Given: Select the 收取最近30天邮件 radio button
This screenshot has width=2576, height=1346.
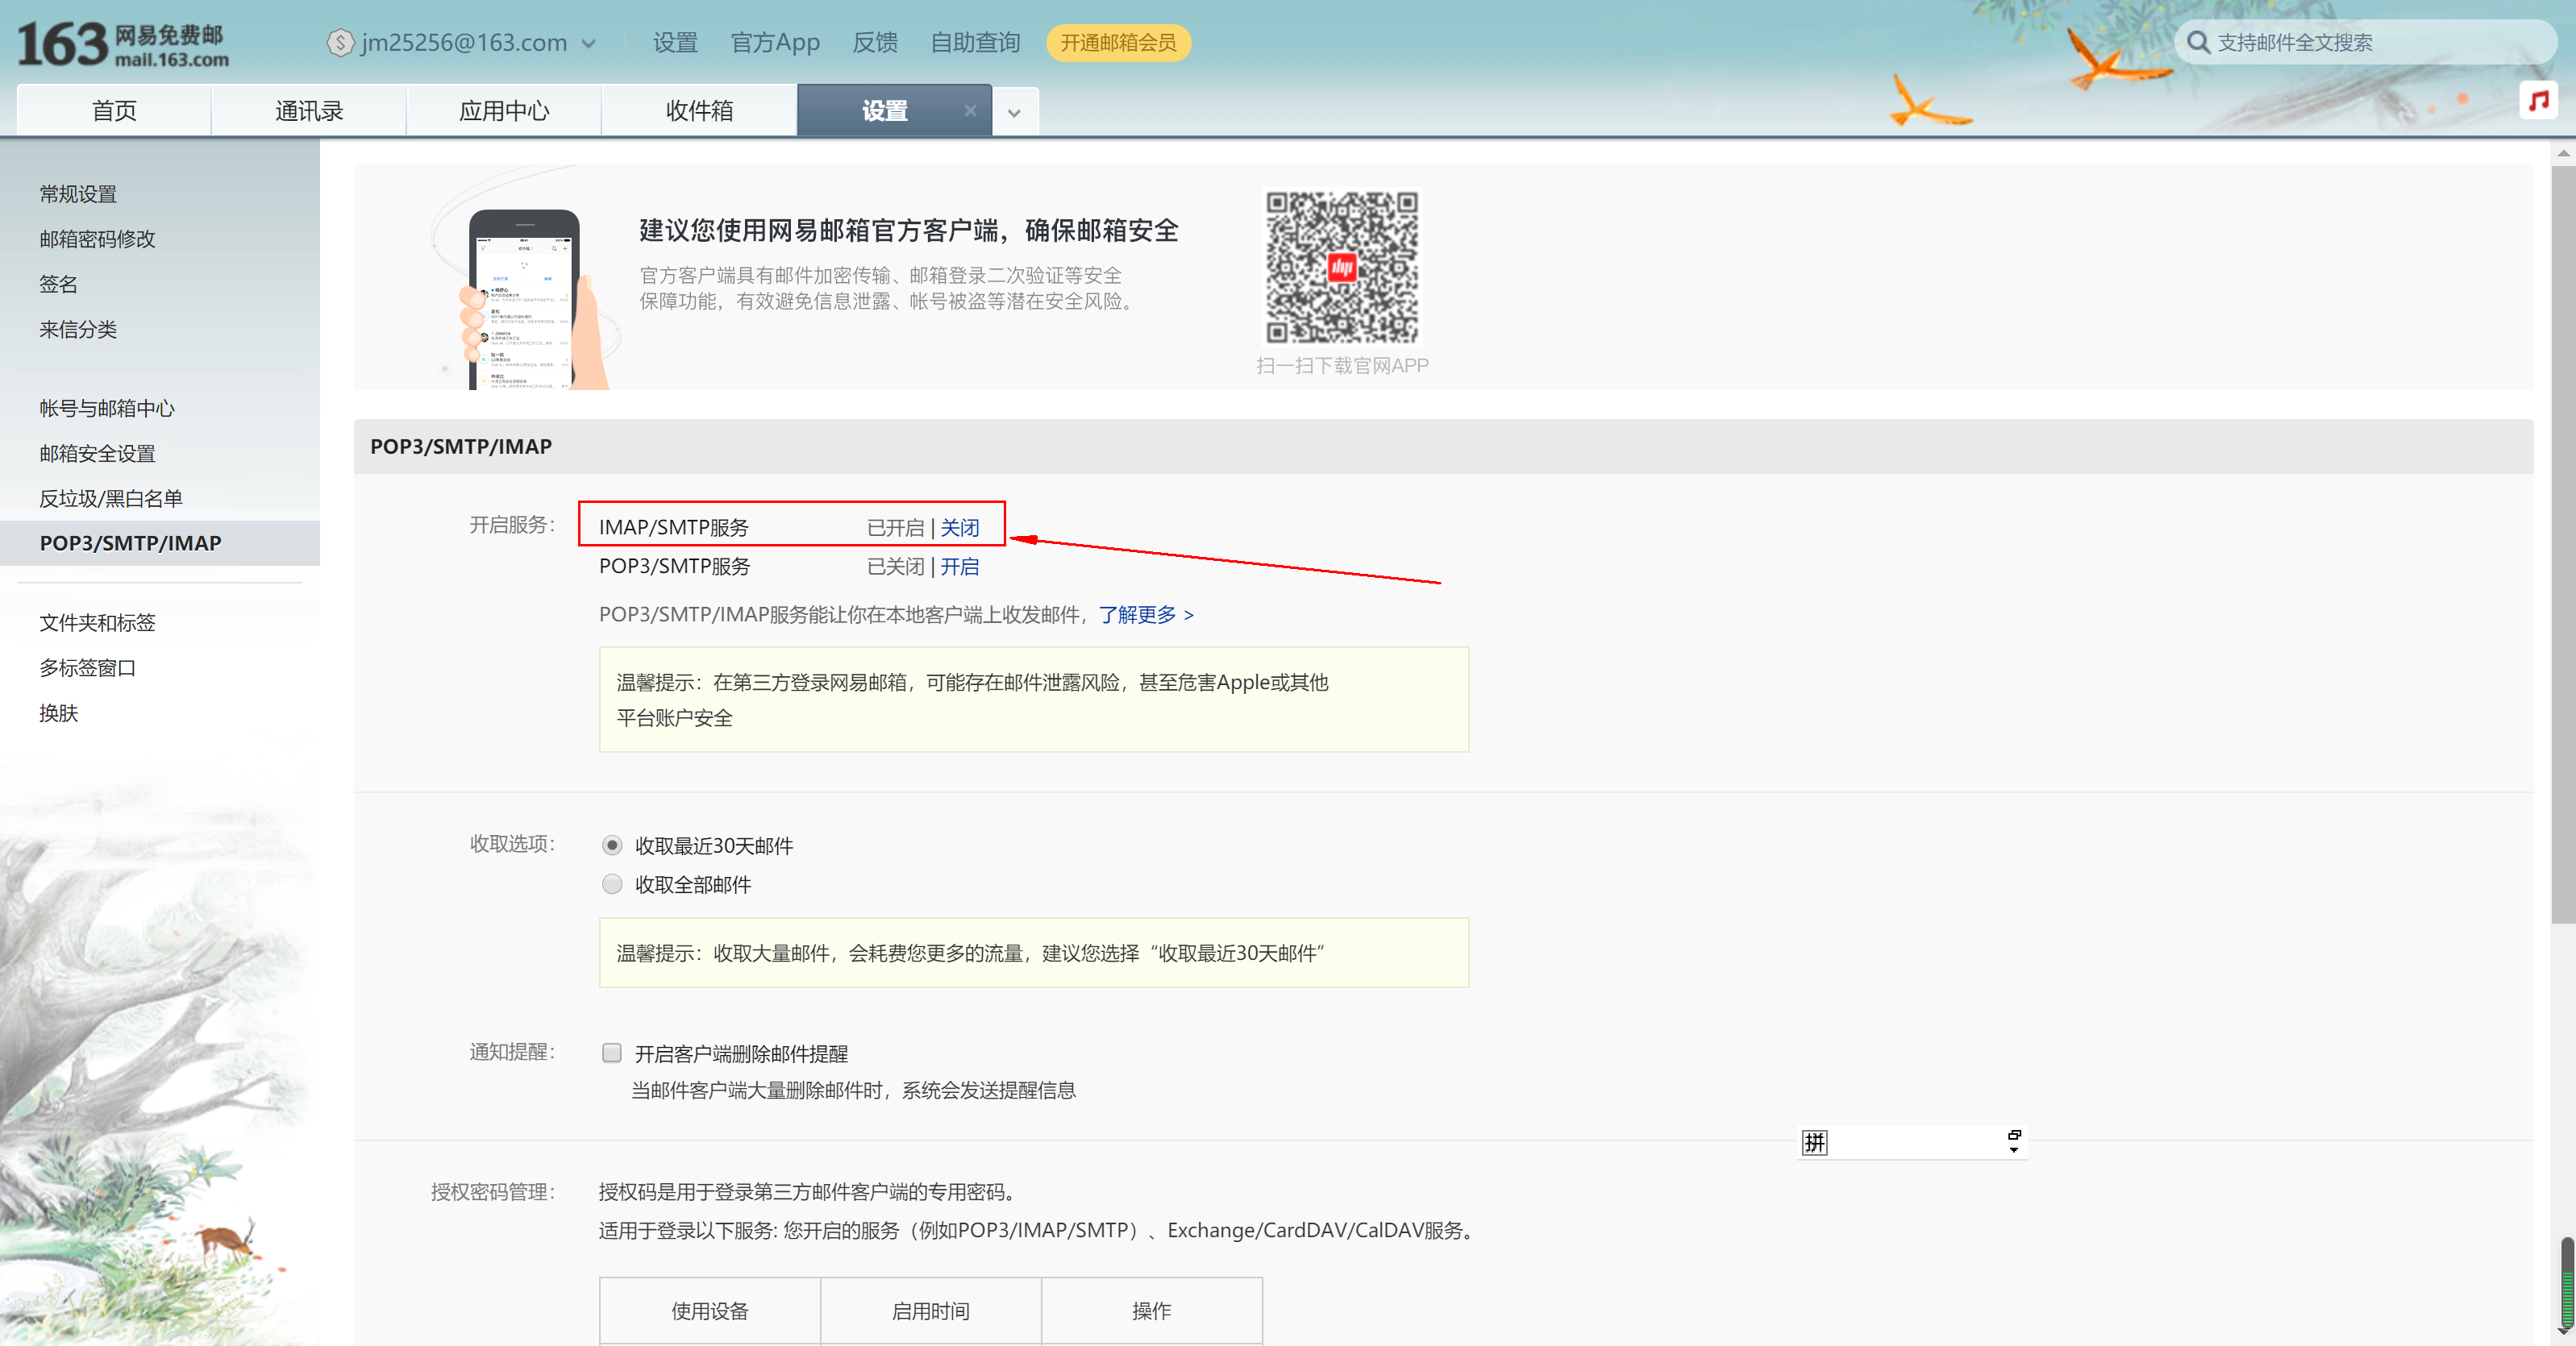Looking at the screenshot, I should point(612,845).
